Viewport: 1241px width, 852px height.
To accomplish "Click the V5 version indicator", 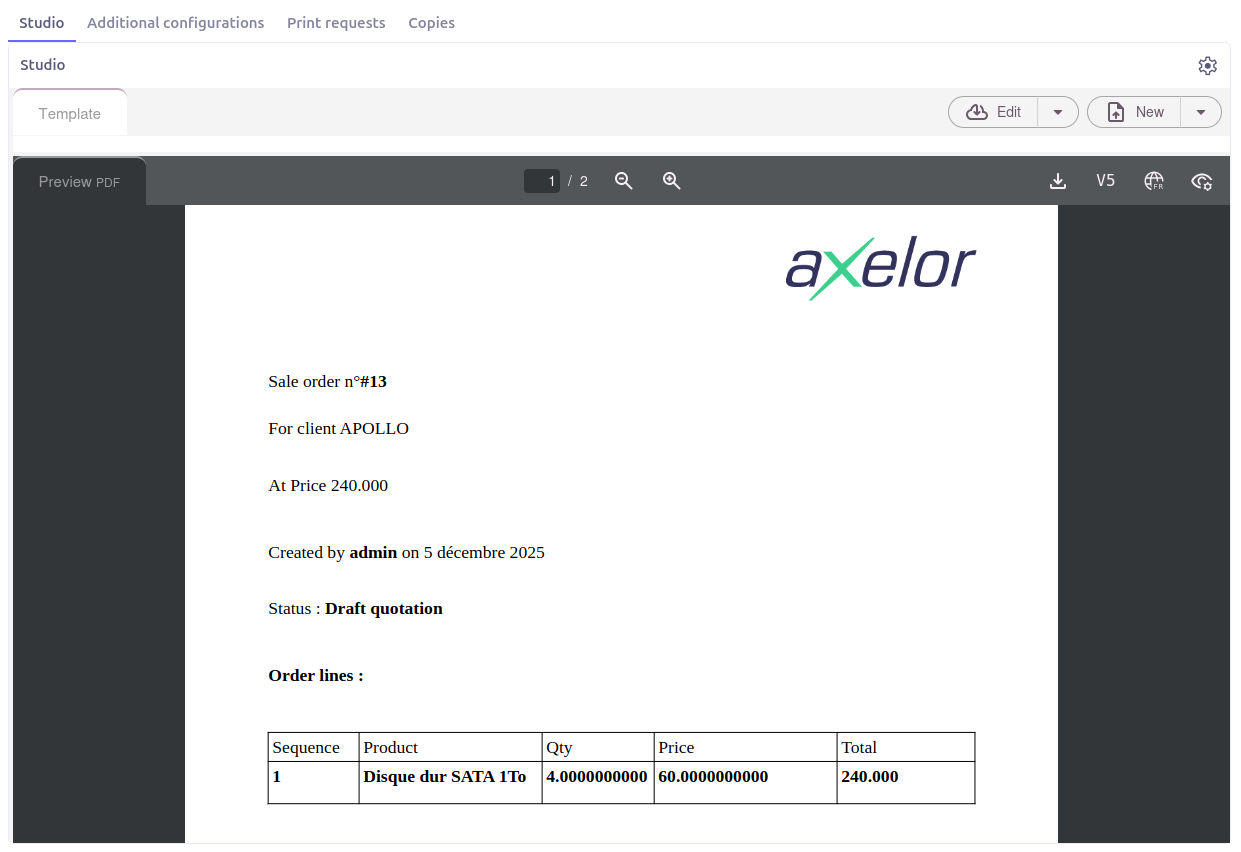I will 1105,181.
